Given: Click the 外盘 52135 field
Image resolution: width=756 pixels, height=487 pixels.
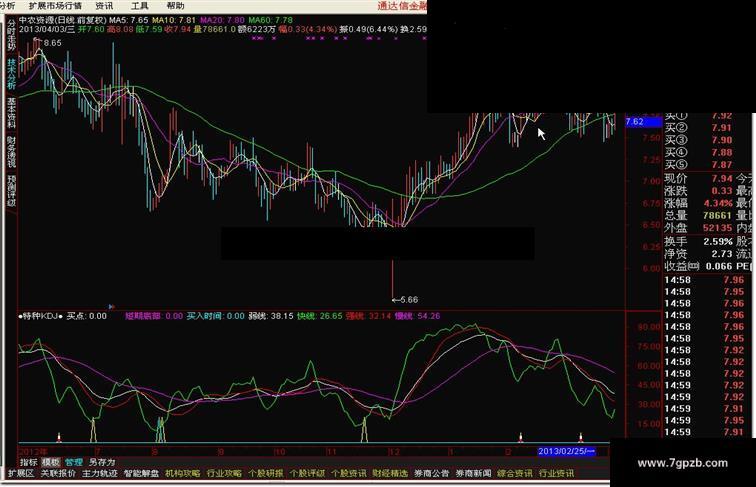Looking at the screenshot, I should (698, 228).
